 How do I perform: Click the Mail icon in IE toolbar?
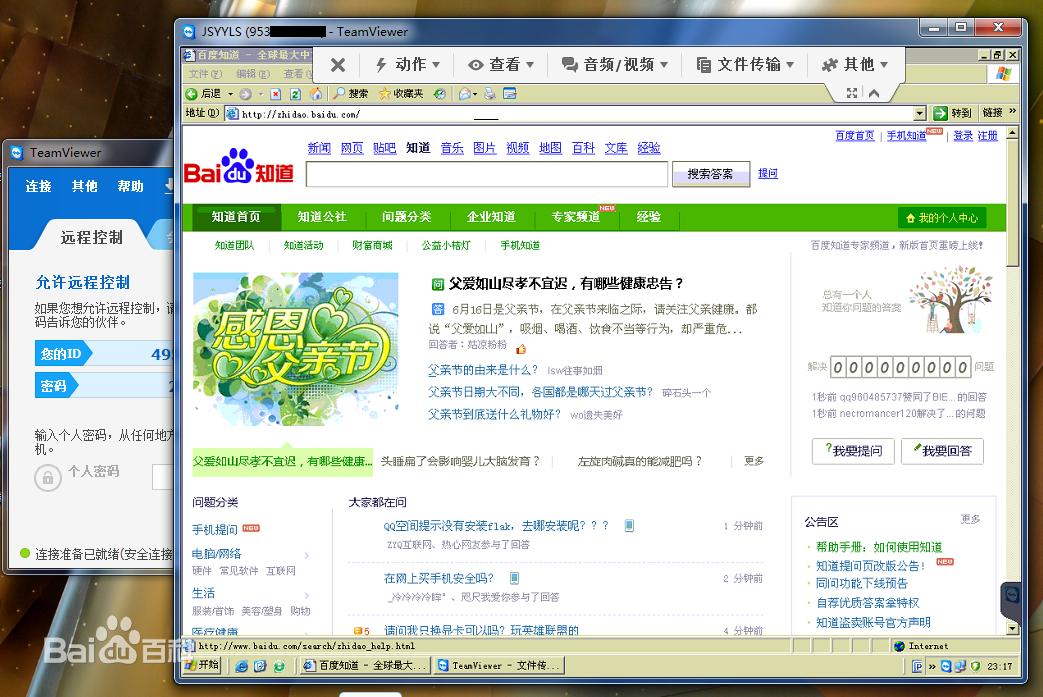pyautogui.click(x=466, y=92)
